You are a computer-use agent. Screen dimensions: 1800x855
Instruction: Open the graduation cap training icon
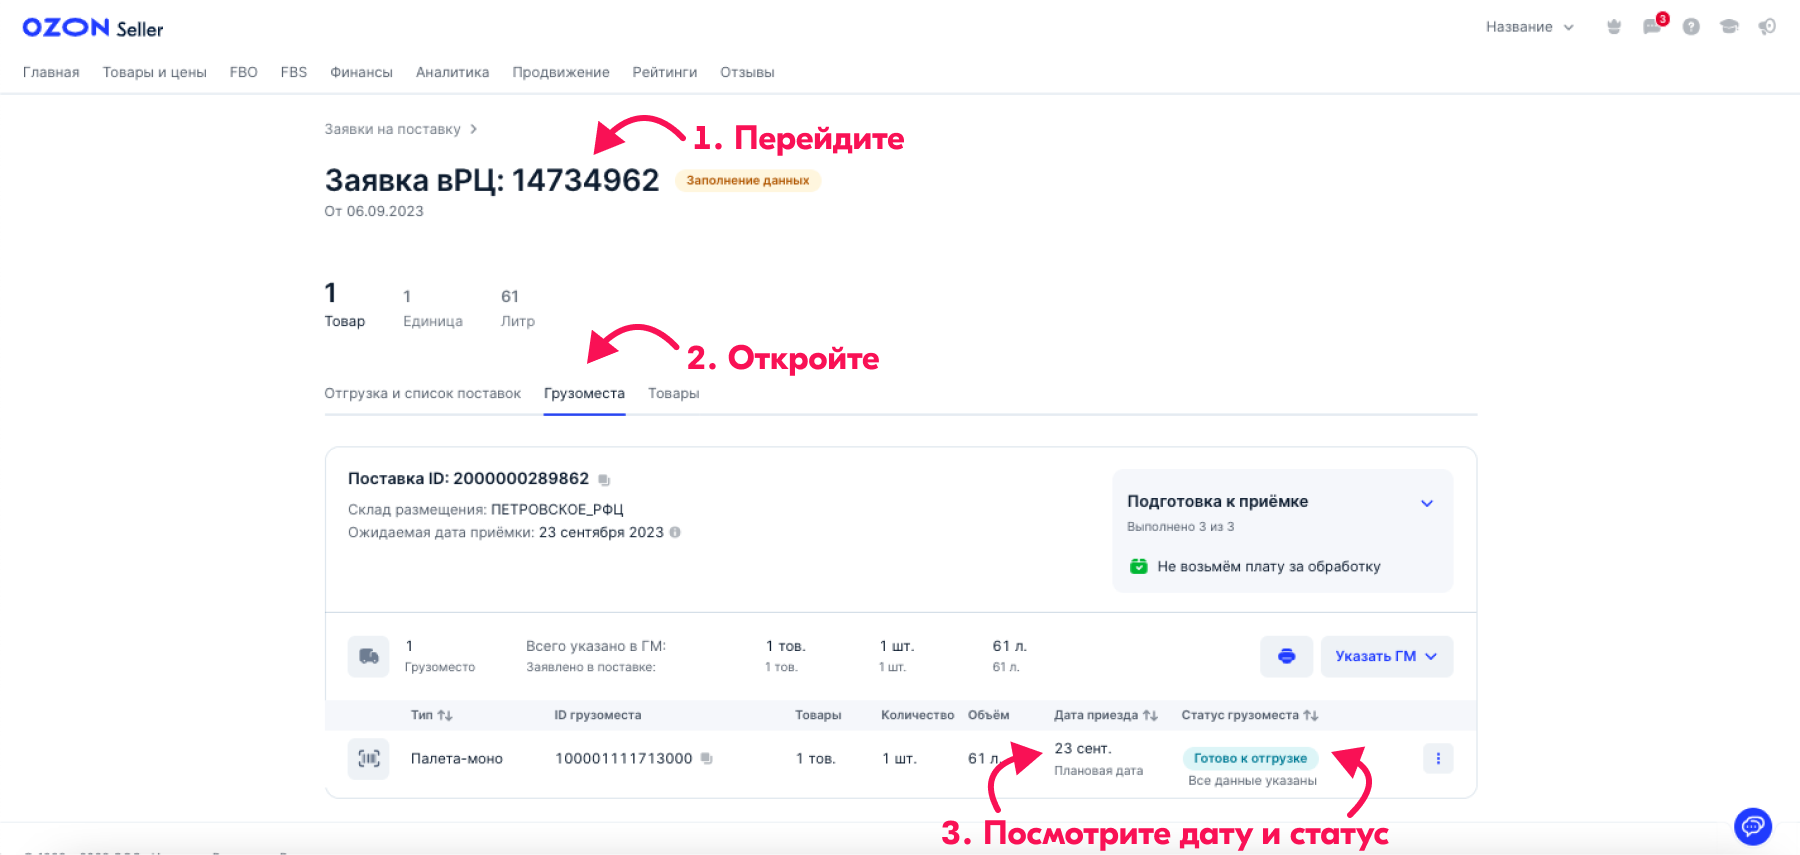point(1729,27)
